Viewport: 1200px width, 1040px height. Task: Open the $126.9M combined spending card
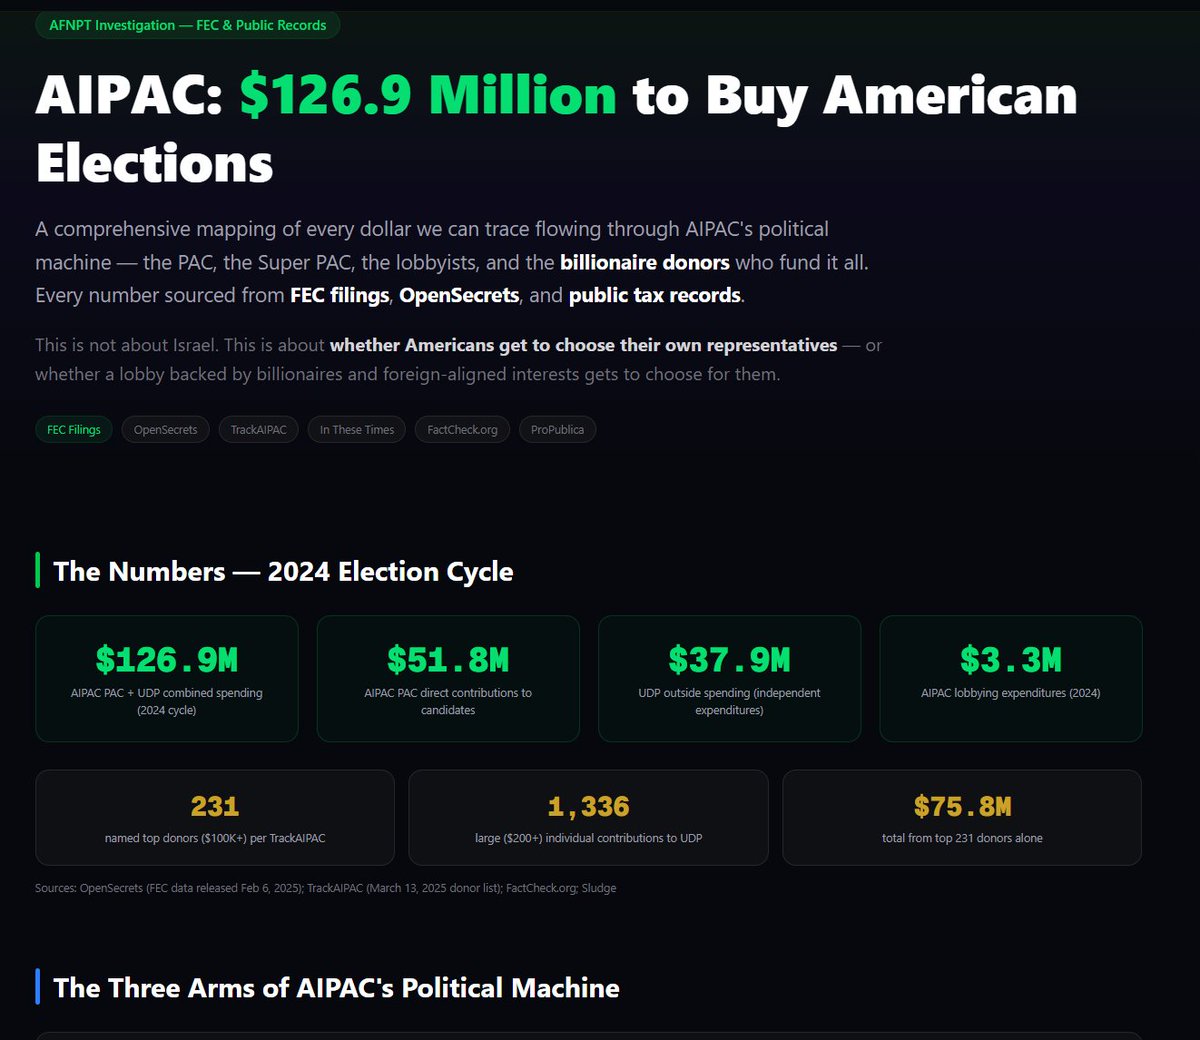167,678
